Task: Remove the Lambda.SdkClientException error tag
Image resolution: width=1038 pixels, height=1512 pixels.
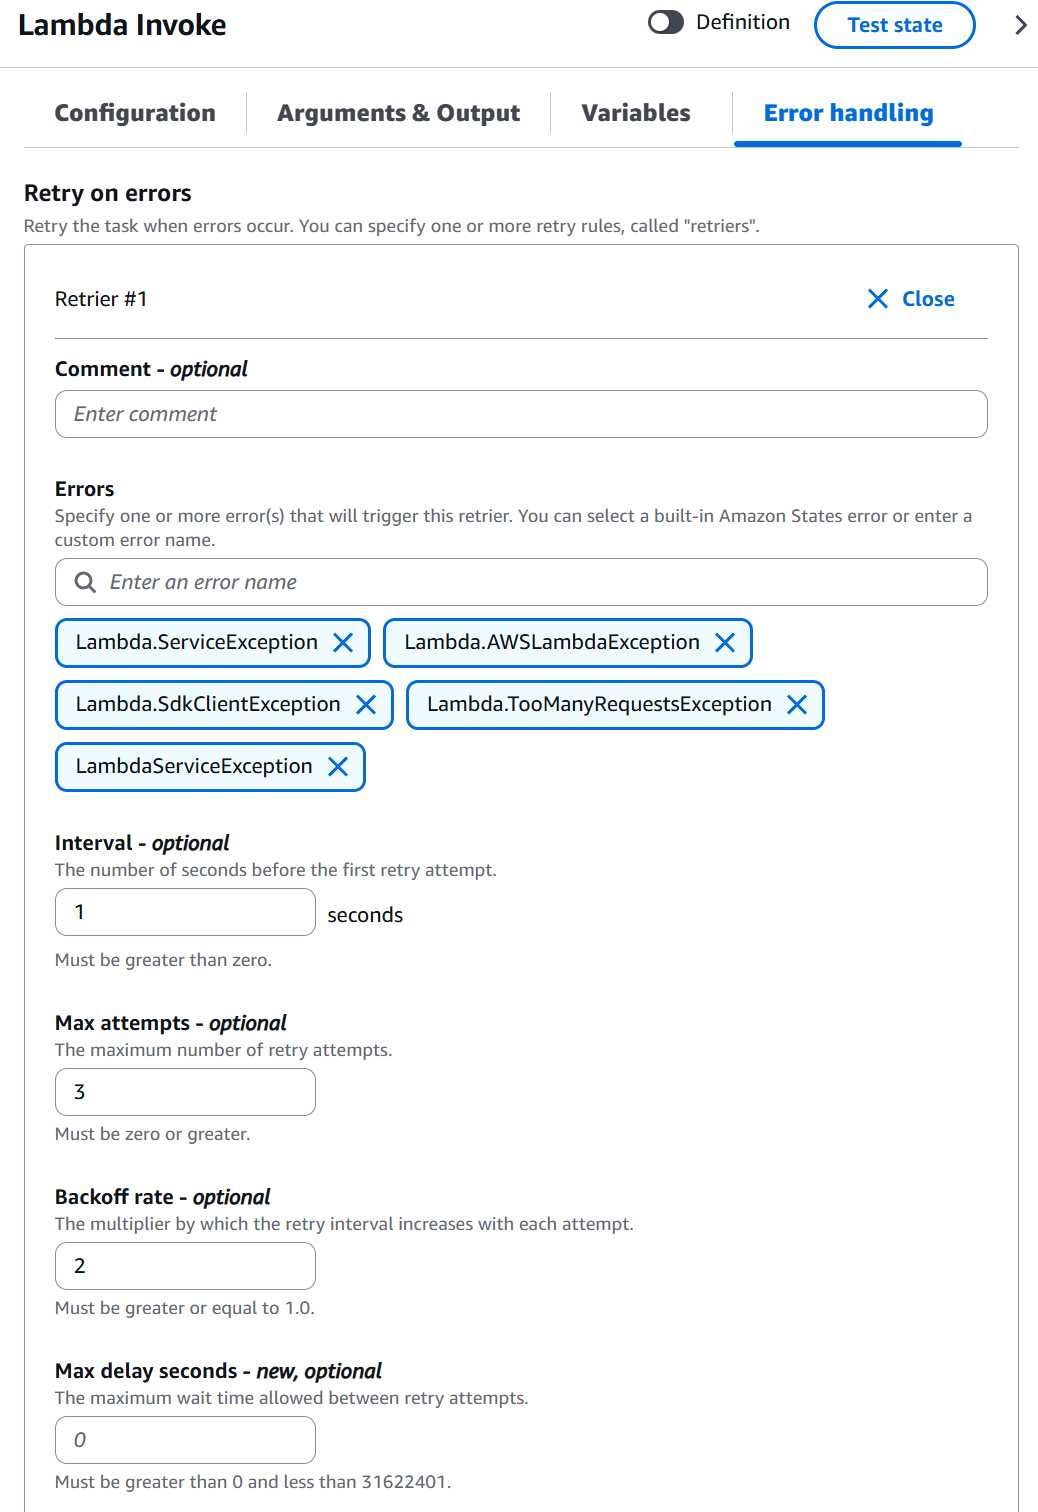Action: 366,705
